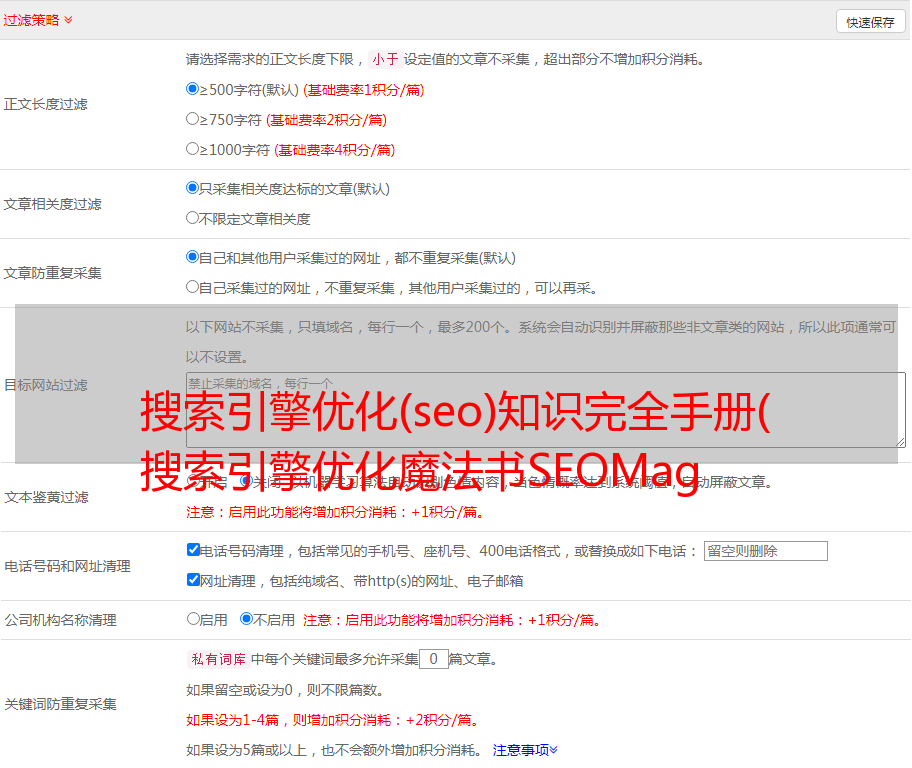The height and width of the screenshot is (768, 912).
Task: Click the 文章相关度过滤 row label
Action: 52,204
